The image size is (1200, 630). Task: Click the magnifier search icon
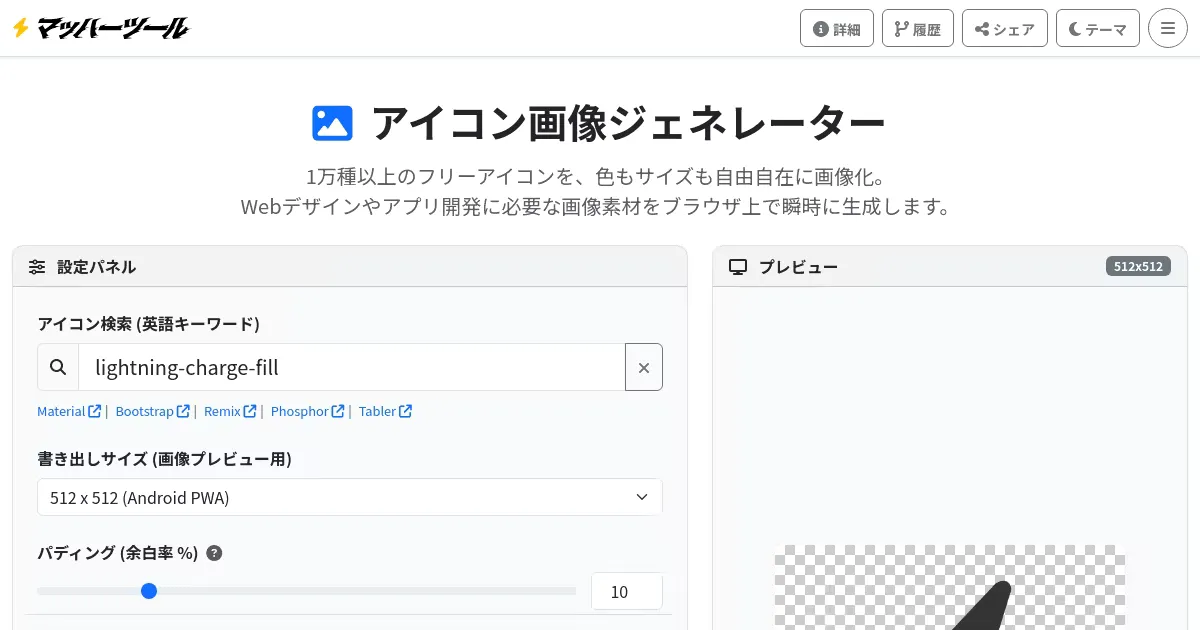(58, 367)
